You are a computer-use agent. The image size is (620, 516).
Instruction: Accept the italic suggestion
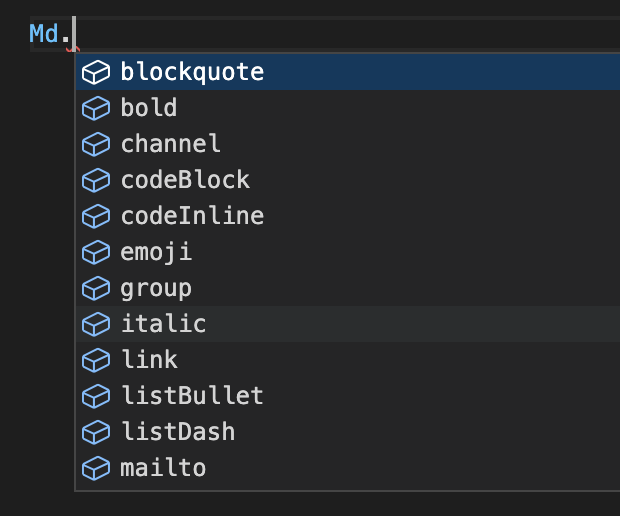[x=163, y=324]
